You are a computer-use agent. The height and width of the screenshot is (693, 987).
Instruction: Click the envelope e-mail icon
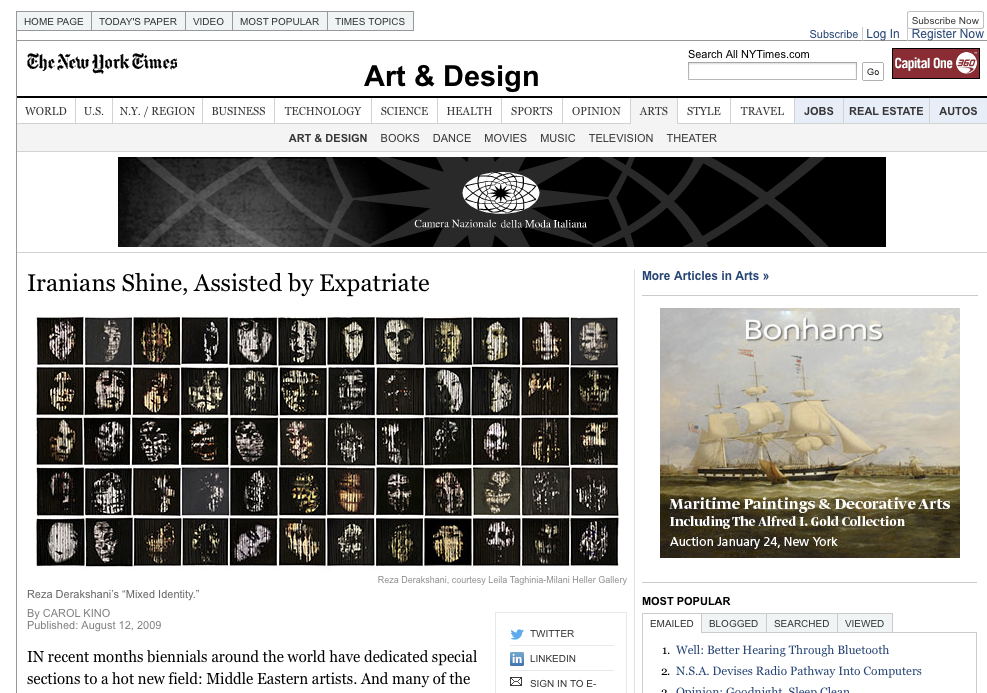pyautogui.click(x=516, y=682)
